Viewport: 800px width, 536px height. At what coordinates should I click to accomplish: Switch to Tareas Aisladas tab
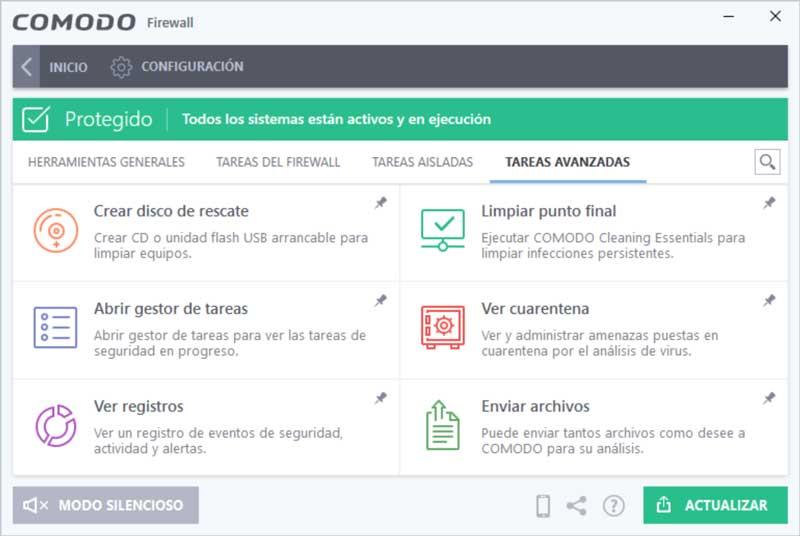click(422, 162)
